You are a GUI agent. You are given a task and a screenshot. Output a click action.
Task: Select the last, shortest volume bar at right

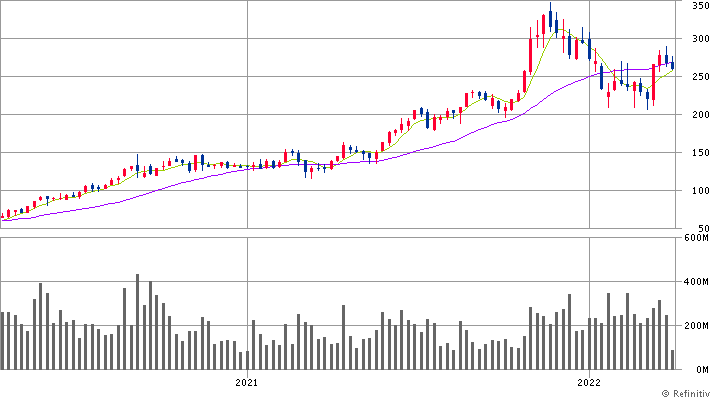tap(671, 359)
